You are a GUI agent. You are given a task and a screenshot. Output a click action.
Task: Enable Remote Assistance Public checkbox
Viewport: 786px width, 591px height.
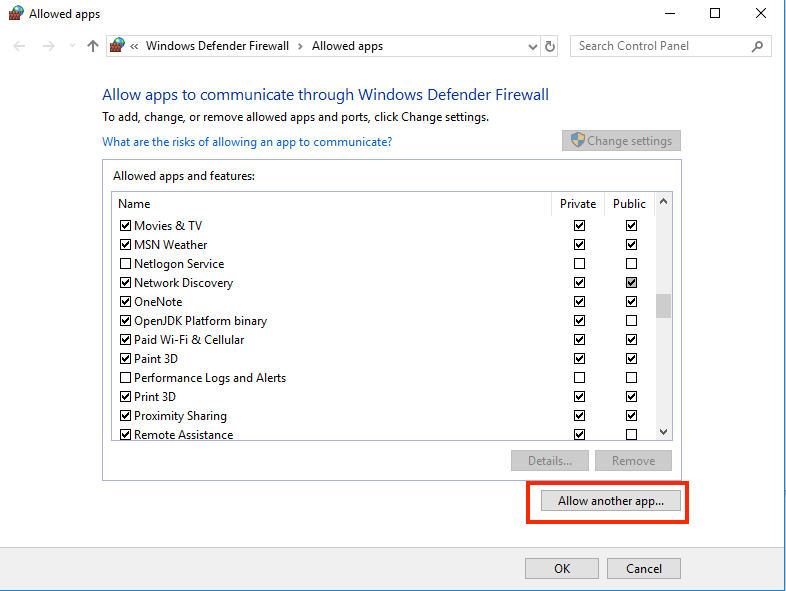pos(632,434)
